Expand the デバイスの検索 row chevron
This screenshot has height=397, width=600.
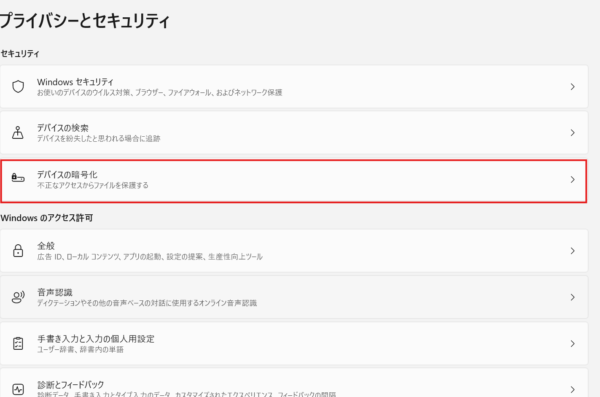572,133
